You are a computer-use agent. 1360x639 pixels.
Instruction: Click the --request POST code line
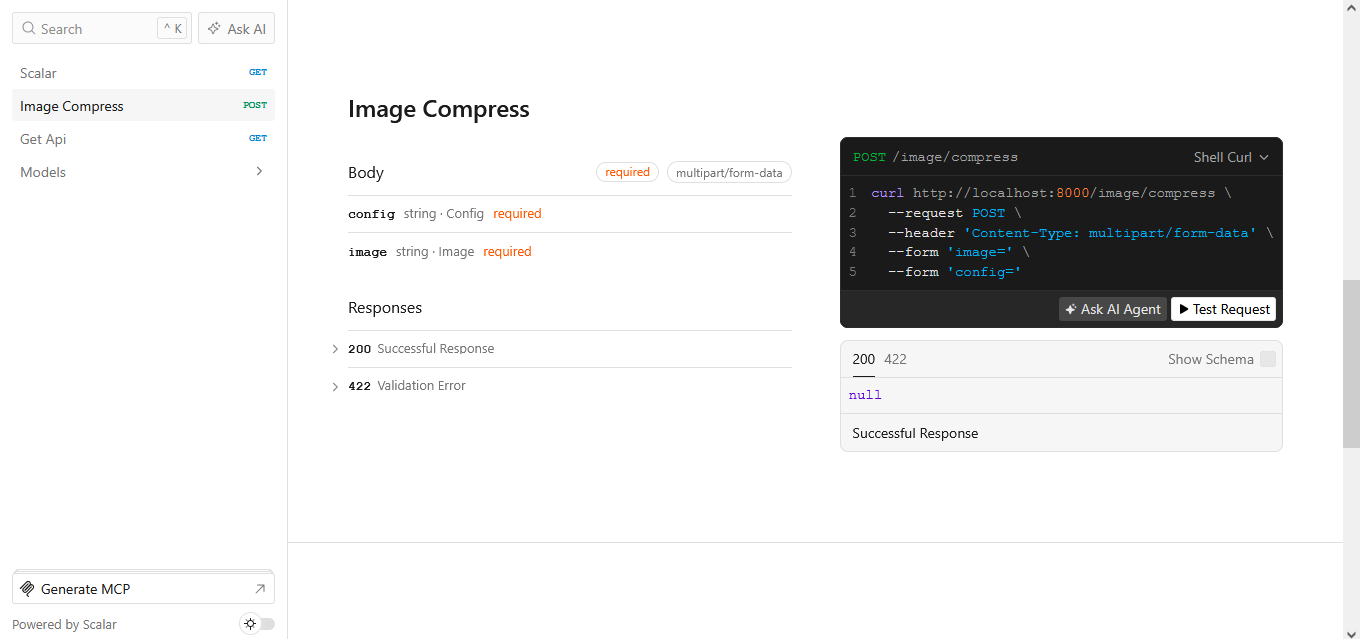coord(955,213)
